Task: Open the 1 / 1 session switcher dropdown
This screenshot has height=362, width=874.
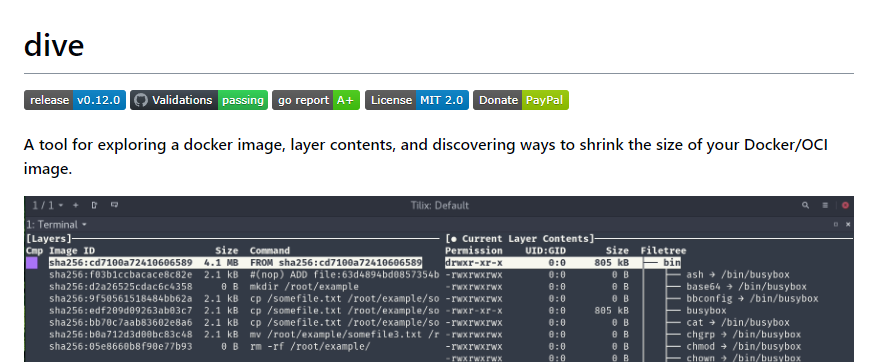Action: (47, 205)
